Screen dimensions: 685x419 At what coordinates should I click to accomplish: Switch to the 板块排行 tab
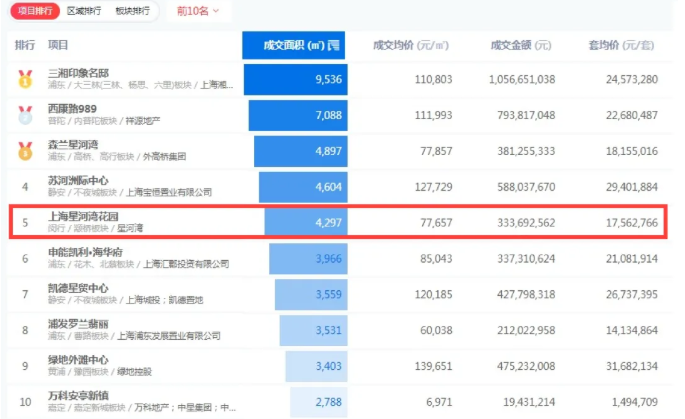[x=132, y=10]
